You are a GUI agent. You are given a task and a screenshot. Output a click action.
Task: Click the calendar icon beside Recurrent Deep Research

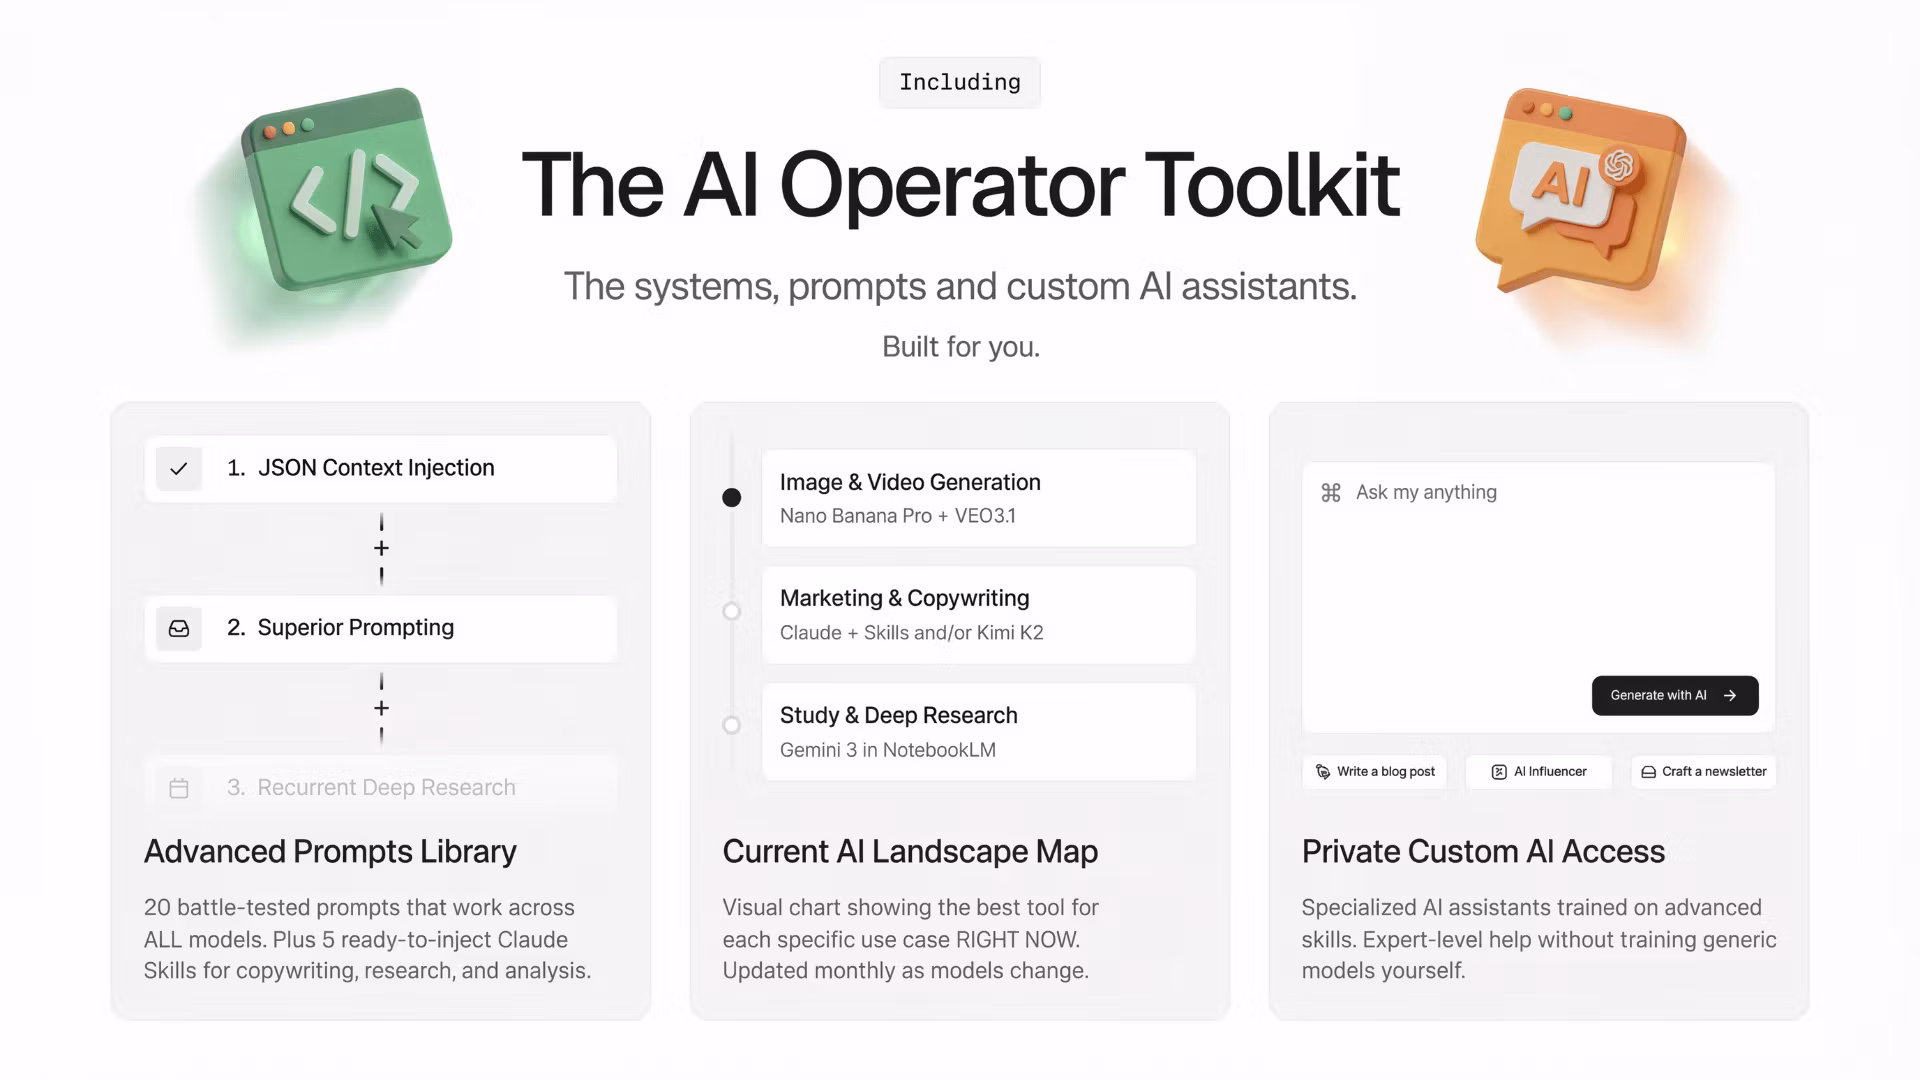pyautogui.click(x=179, y=788)
